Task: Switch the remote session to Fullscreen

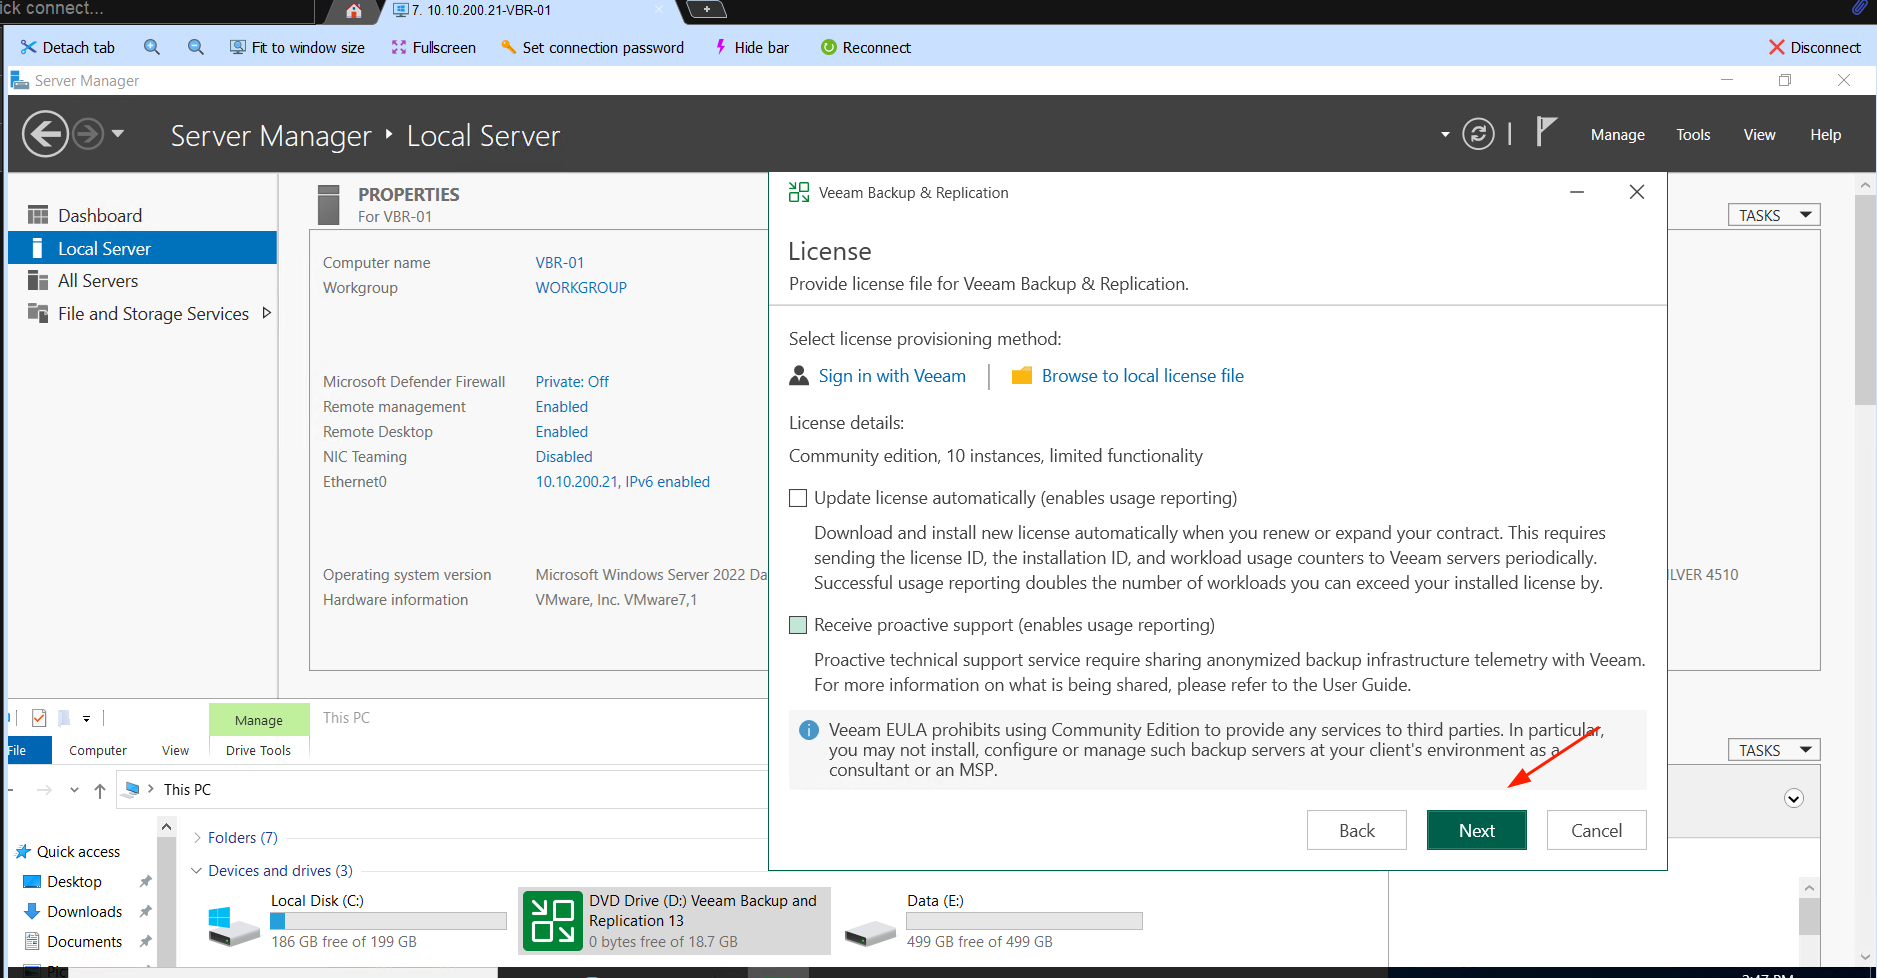Action: click(x=433, y=47)
